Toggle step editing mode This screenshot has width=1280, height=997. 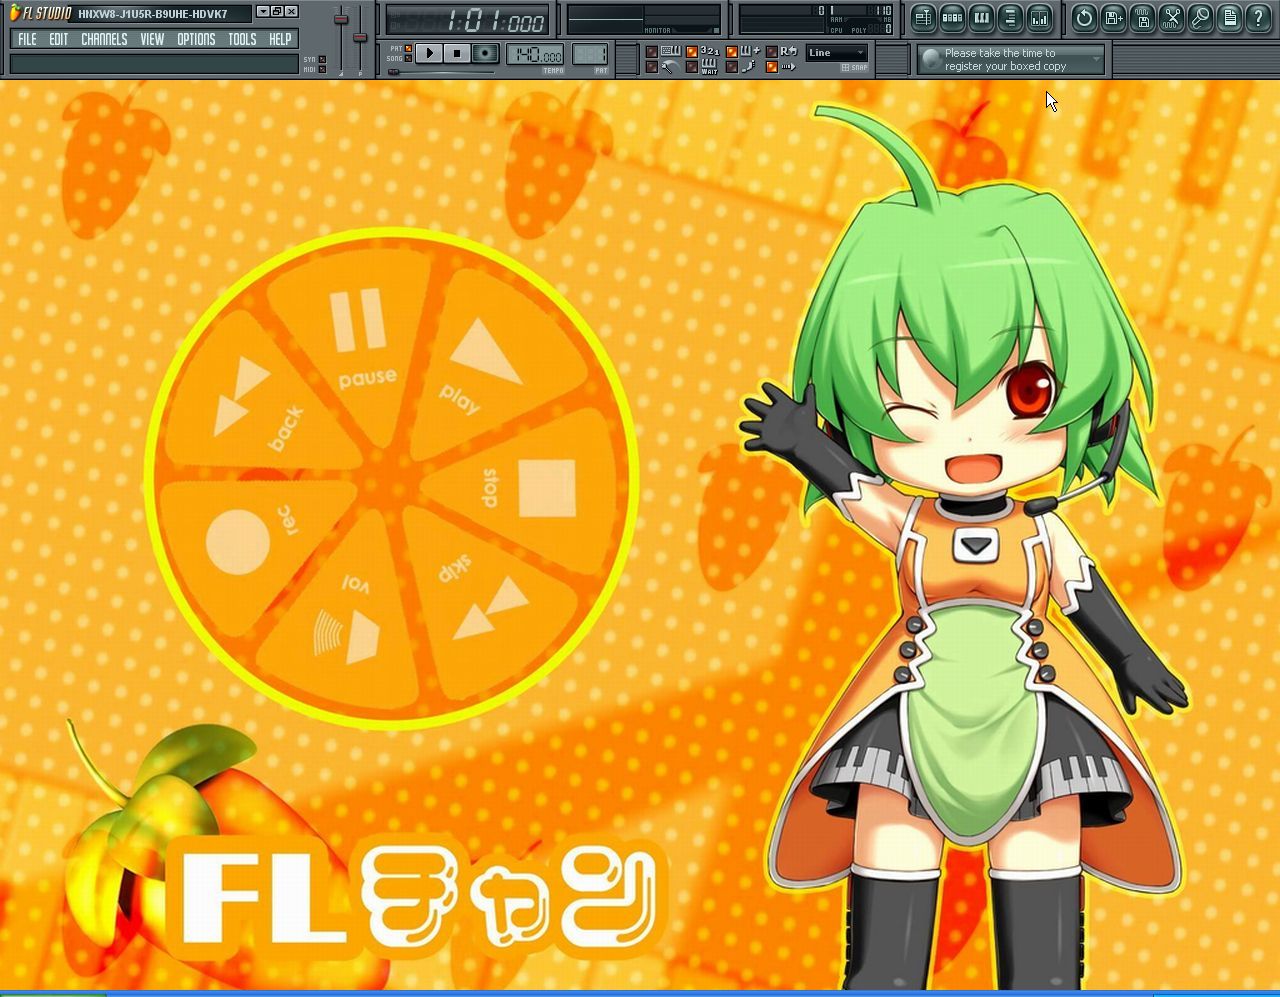pos(732,67)
